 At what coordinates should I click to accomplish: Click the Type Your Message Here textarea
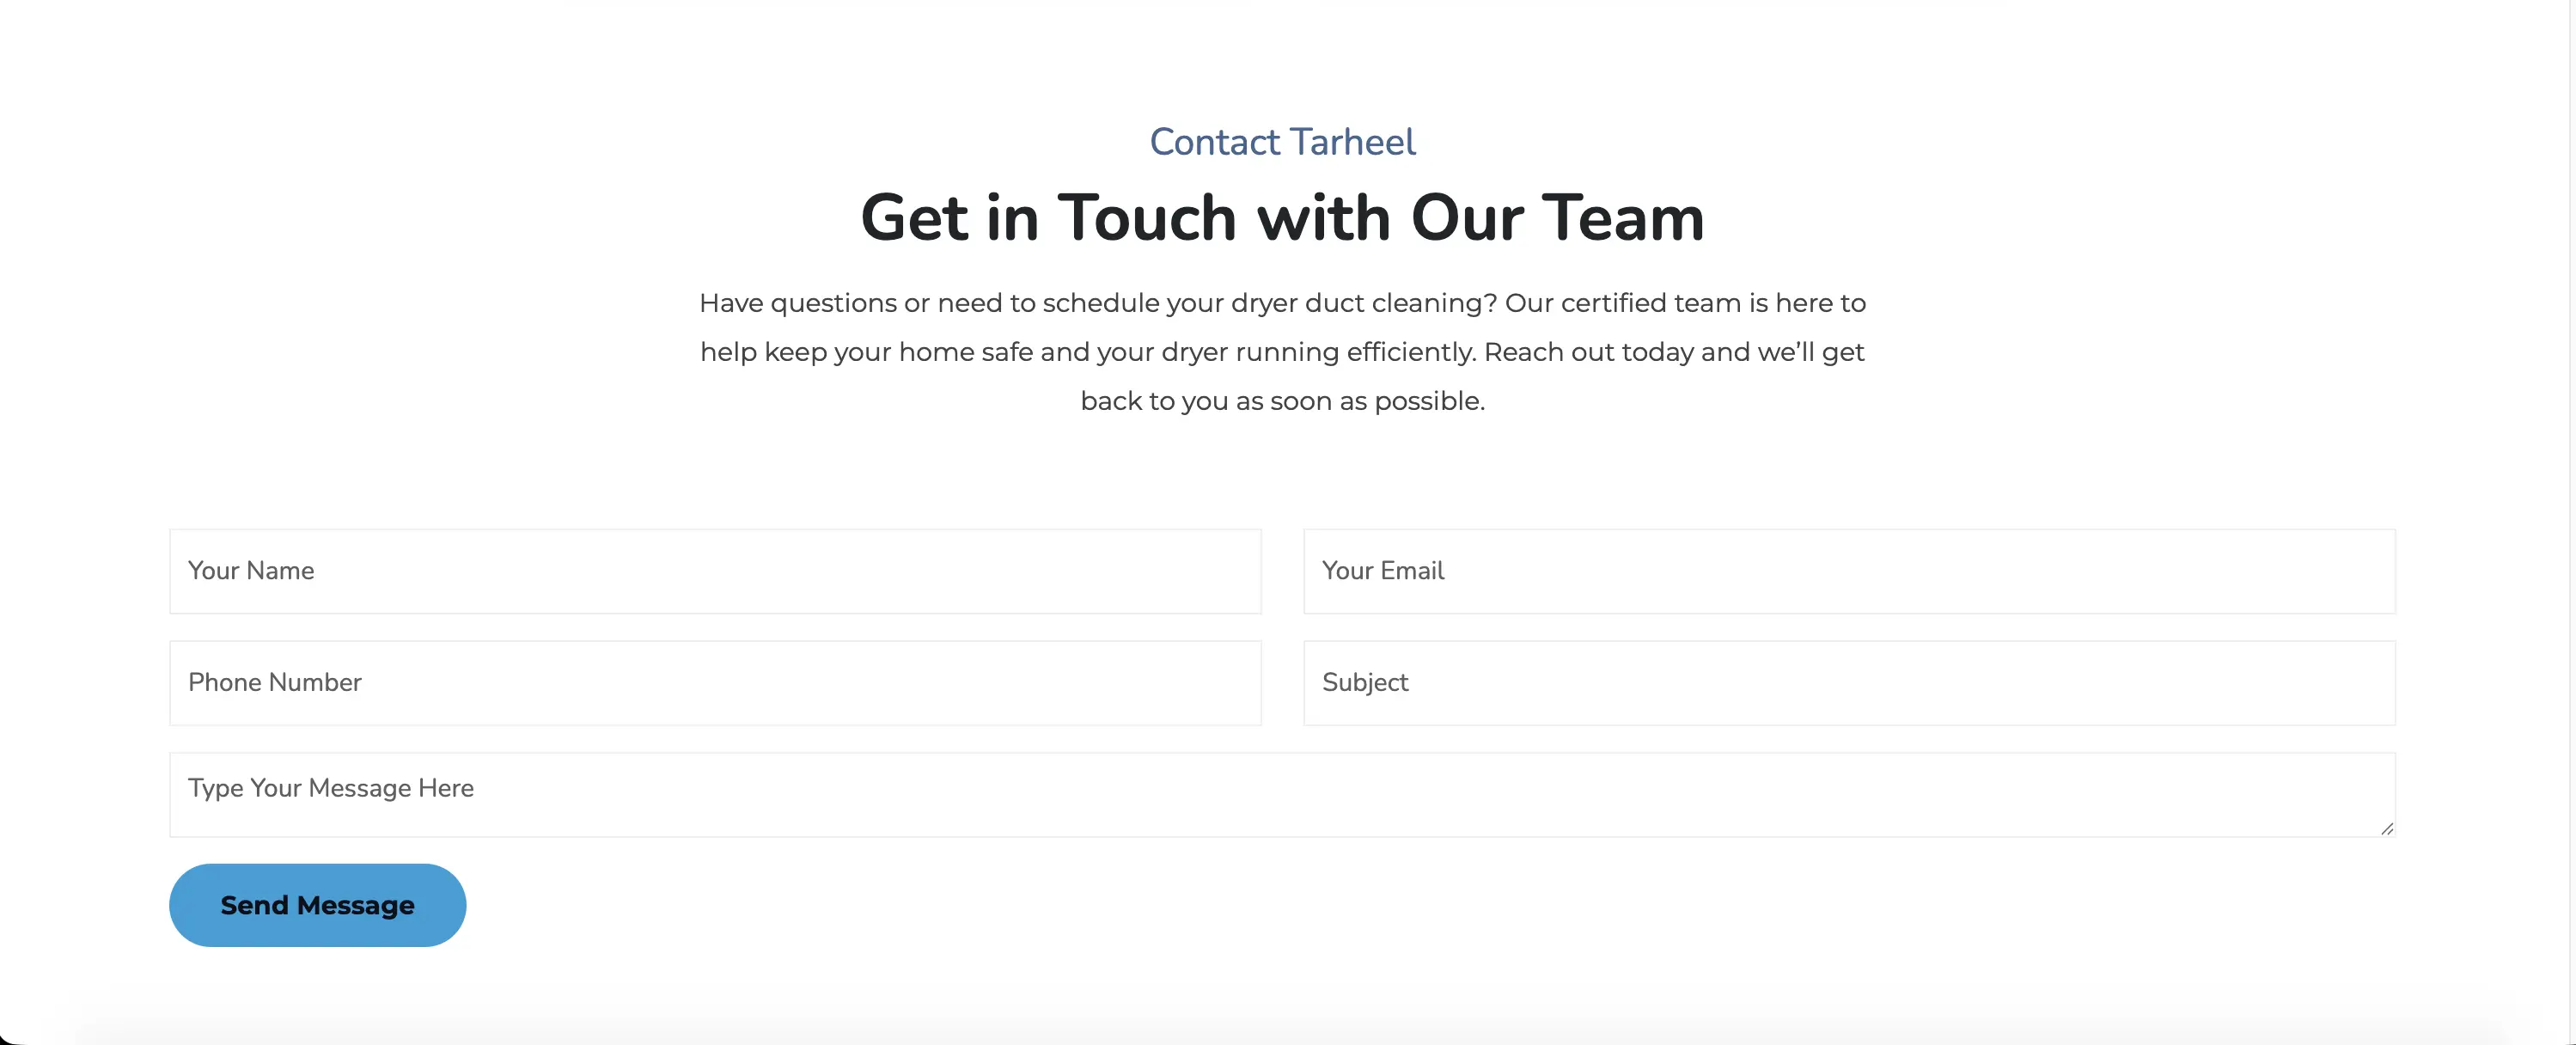1280,794
